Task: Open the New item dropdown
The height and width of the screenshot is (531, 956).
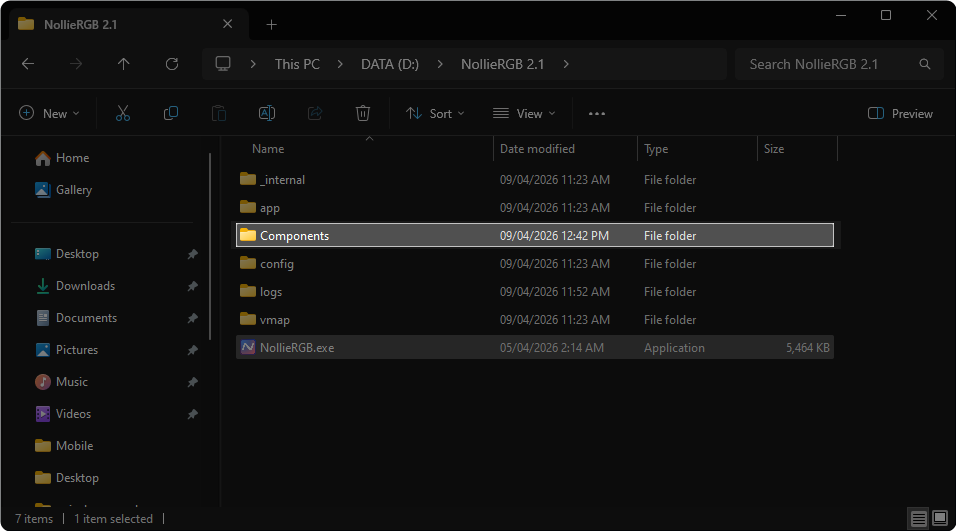Action: click(x=49, y=113)
